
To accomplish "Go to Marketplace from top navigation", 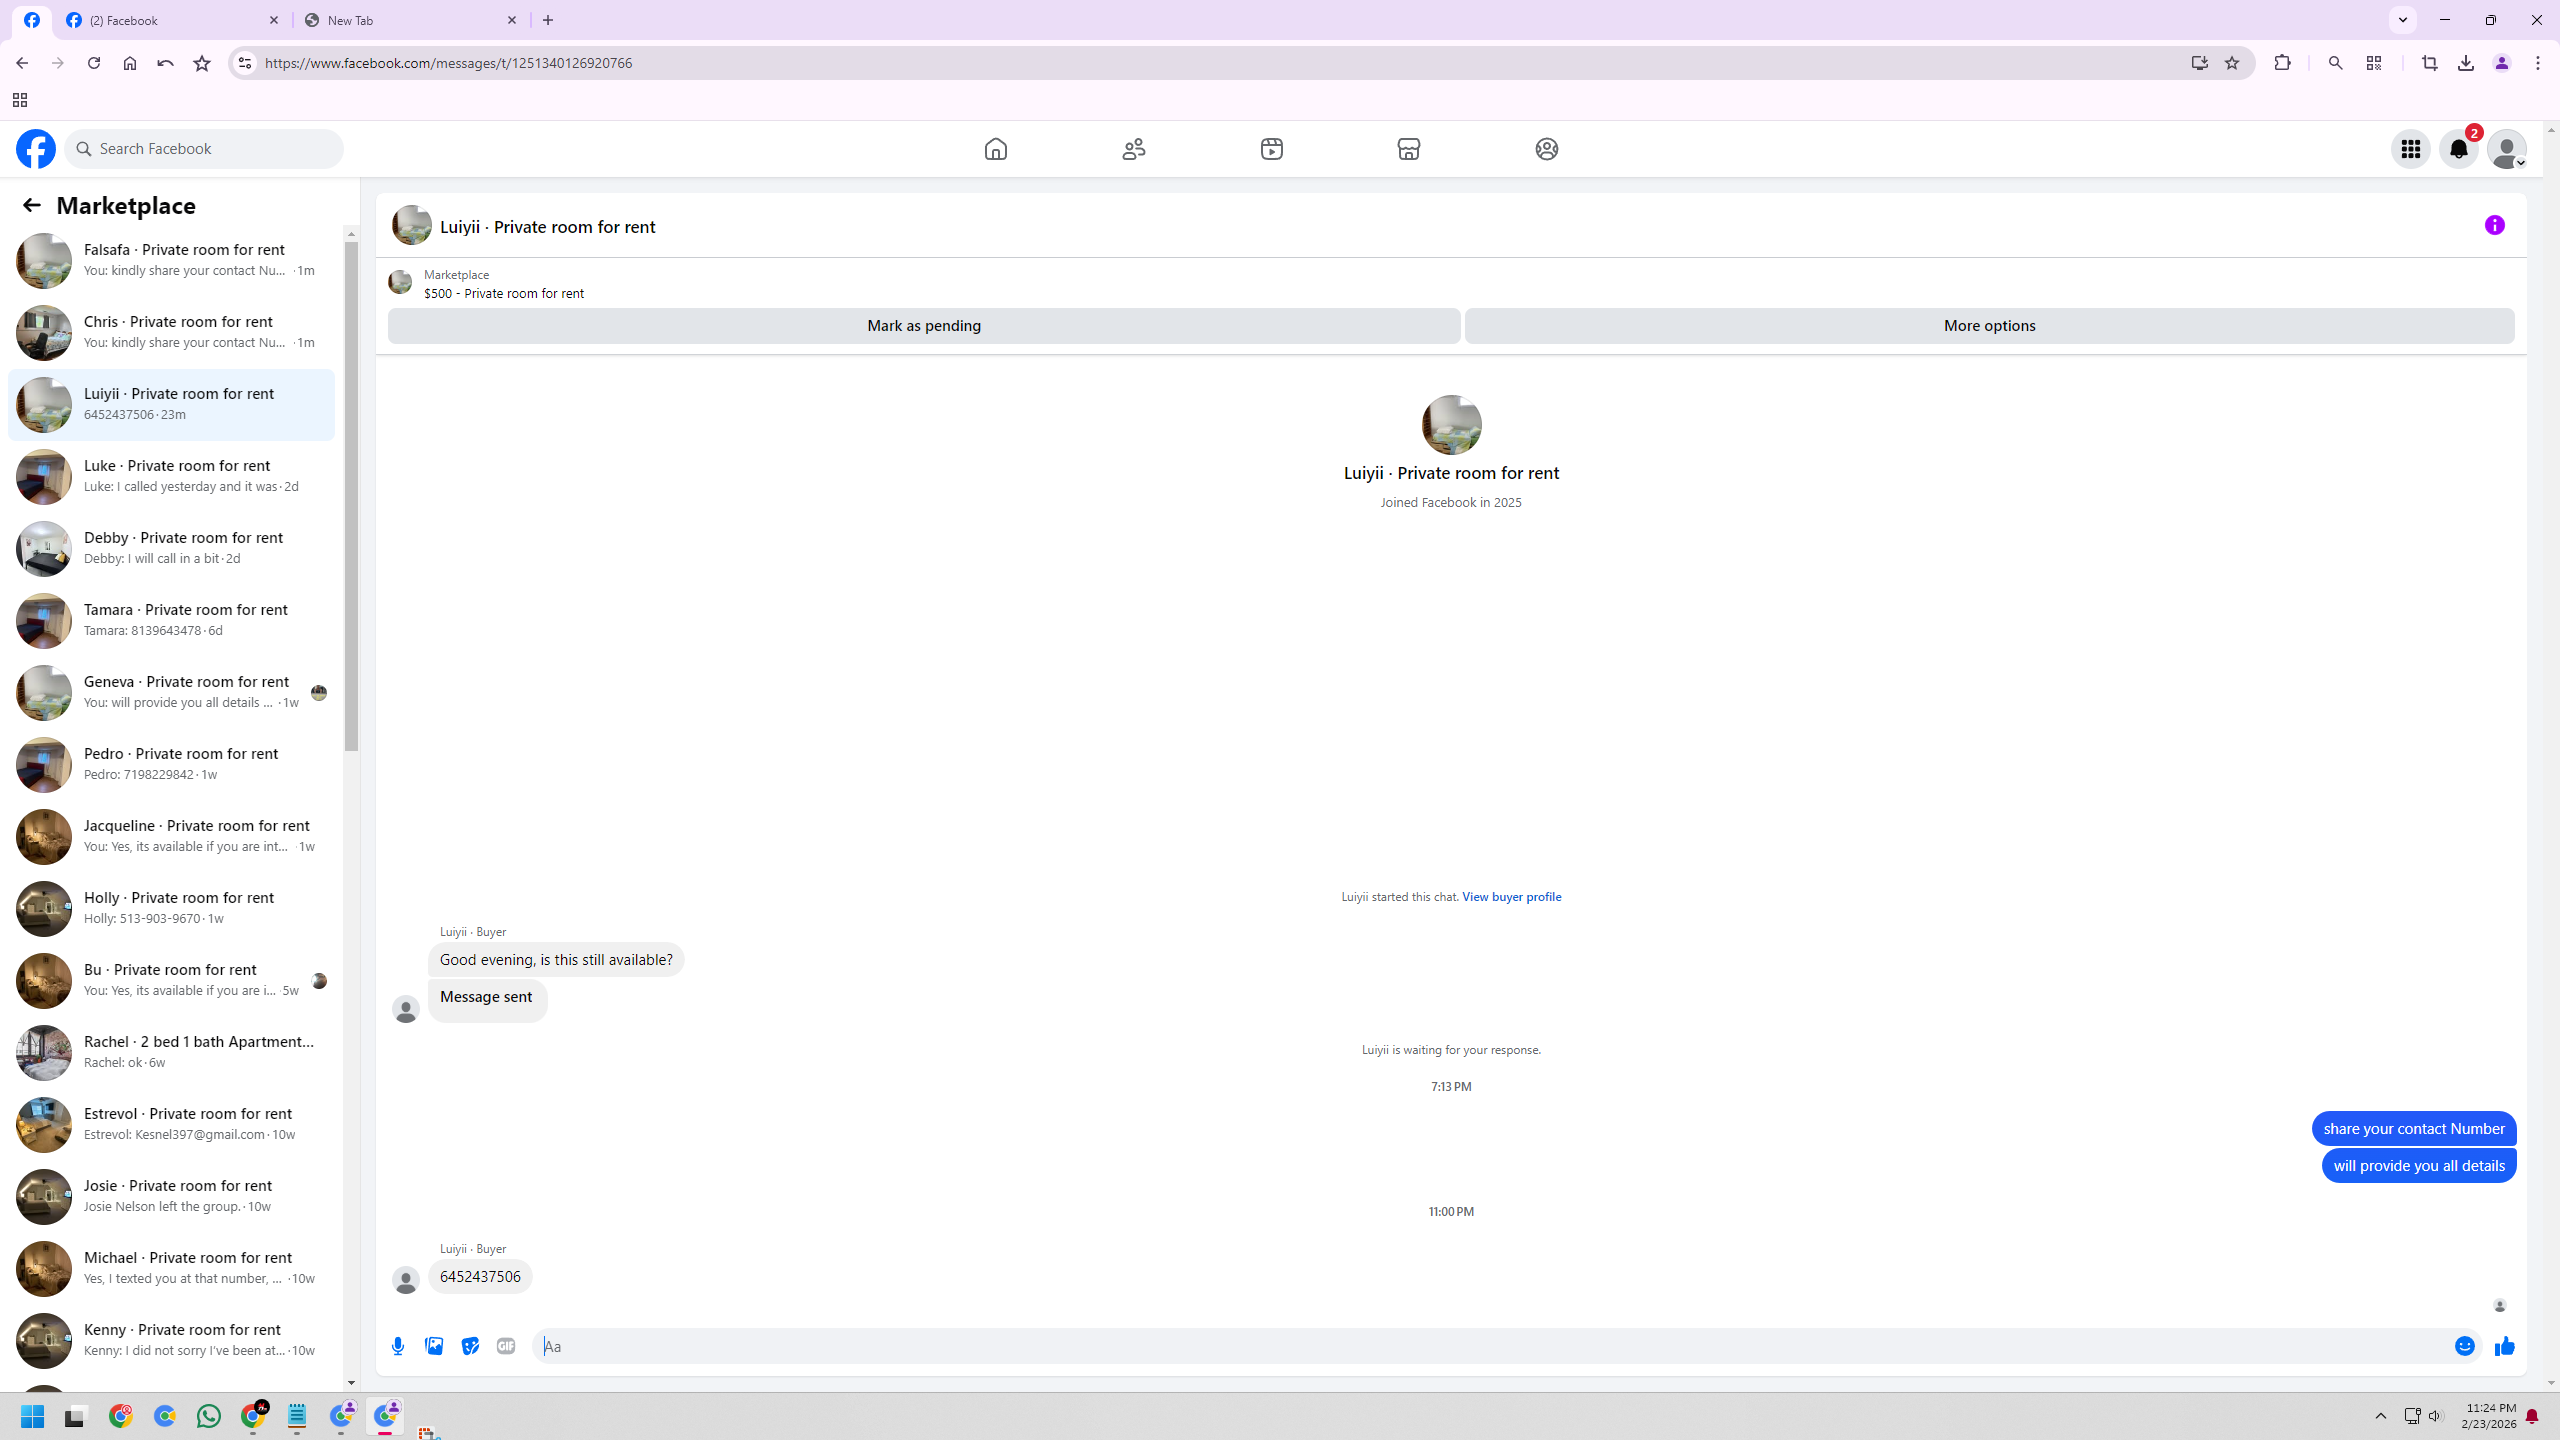I will click(1408, 149).
